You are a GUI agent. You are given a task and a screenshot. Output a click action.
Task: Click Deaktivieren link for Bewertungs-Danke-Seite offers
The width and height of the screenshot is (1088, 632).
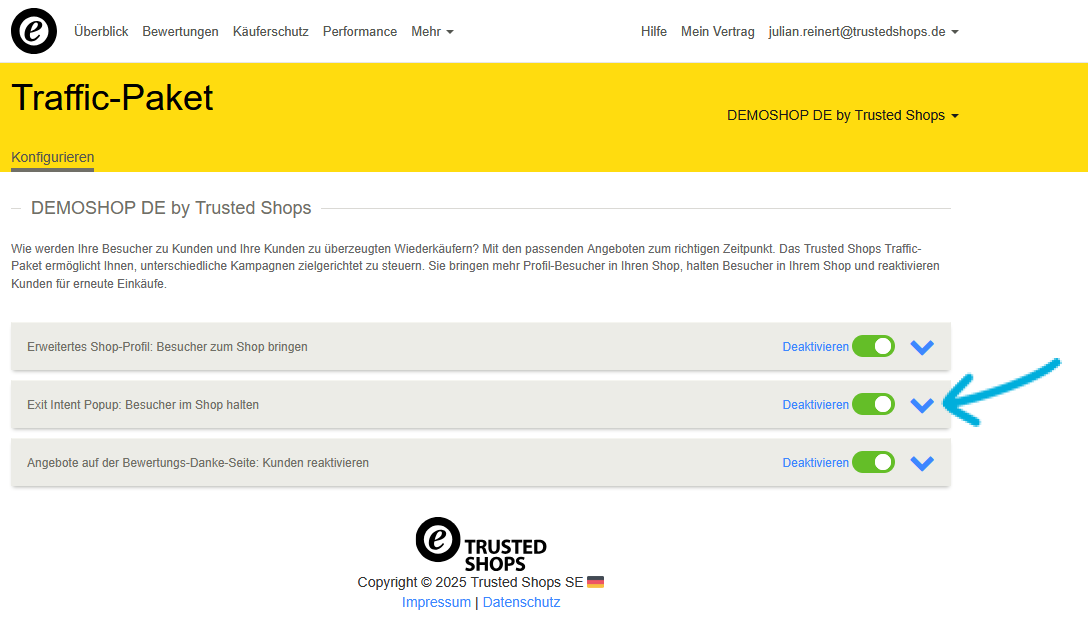(x=815, y=463)
